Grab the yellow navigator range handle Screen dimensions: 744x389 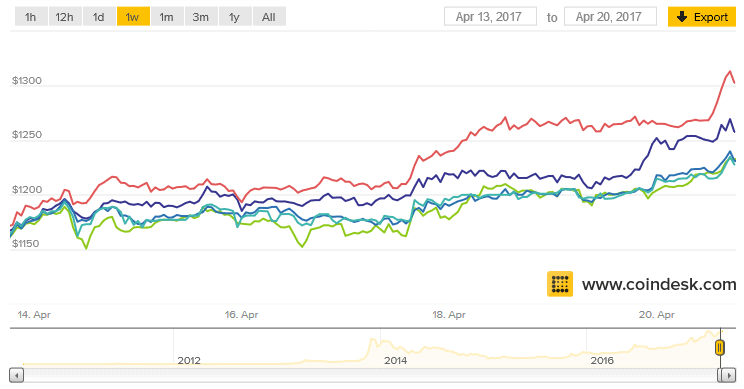click(719, 347)
